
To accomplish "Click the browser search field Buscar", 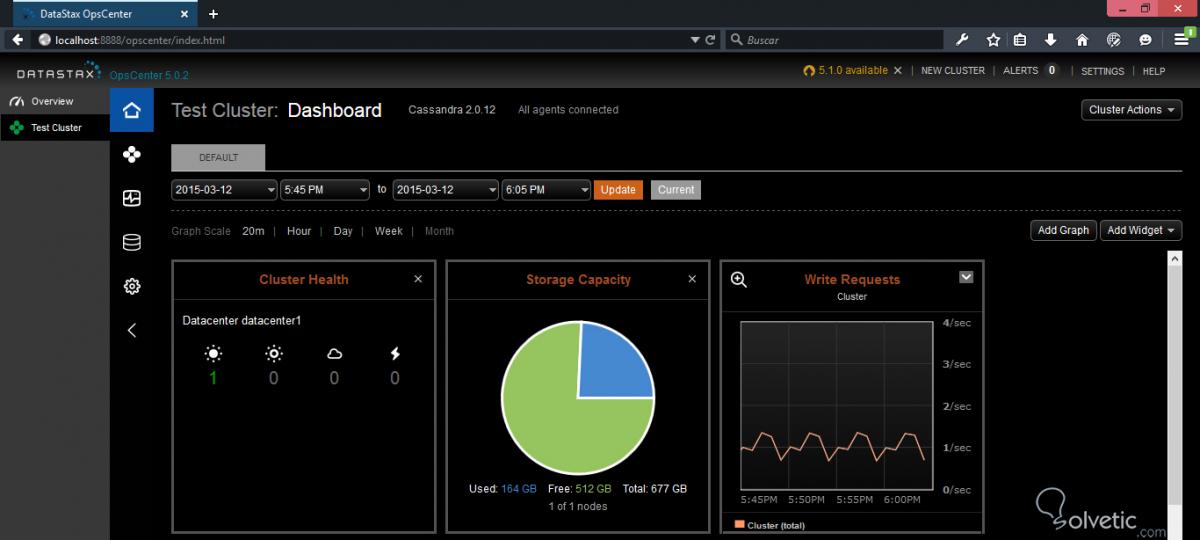I will [x=834, y=40].
